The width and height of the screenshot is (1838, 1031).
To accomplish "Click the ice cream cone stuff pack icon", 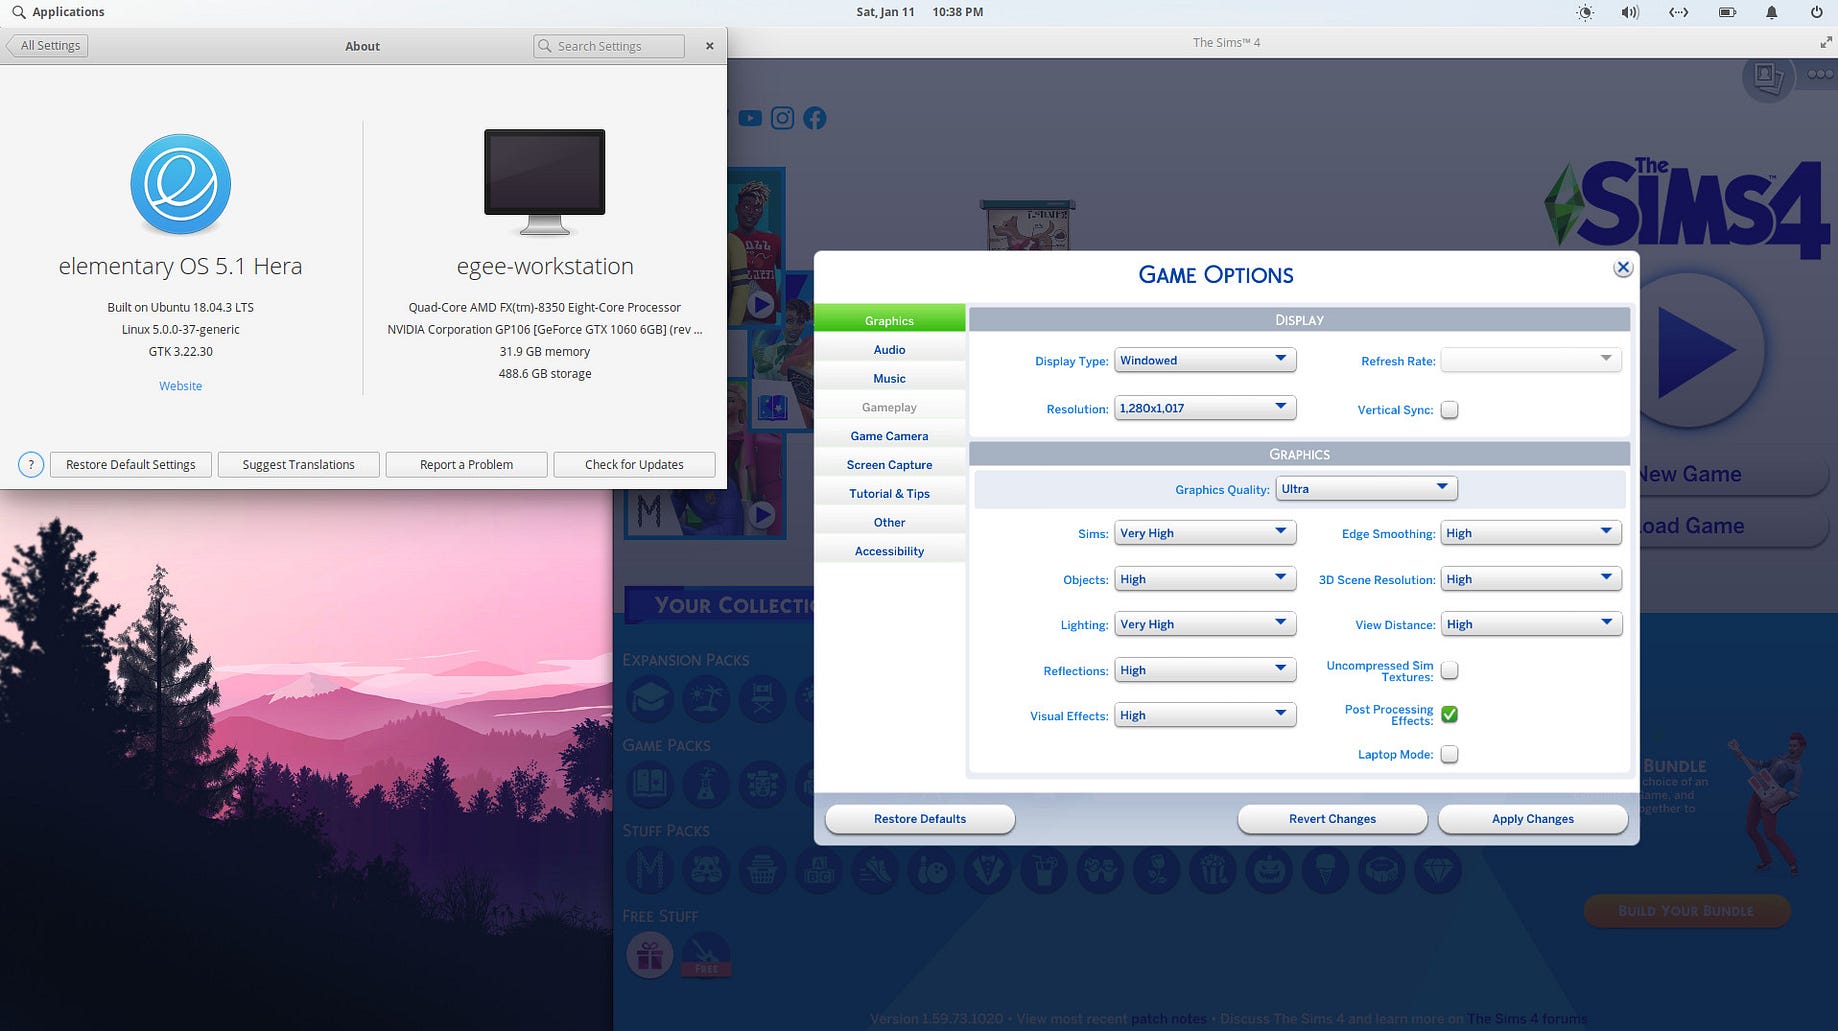I will click(1326, 871).
